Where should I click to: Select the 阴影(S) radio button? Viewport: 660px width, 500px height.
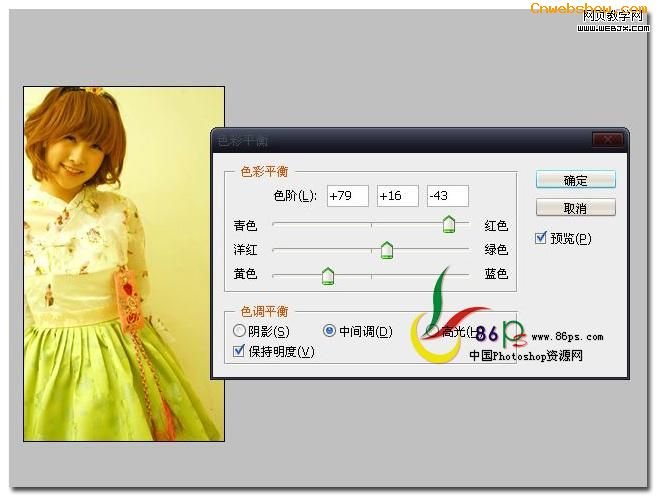239,331
